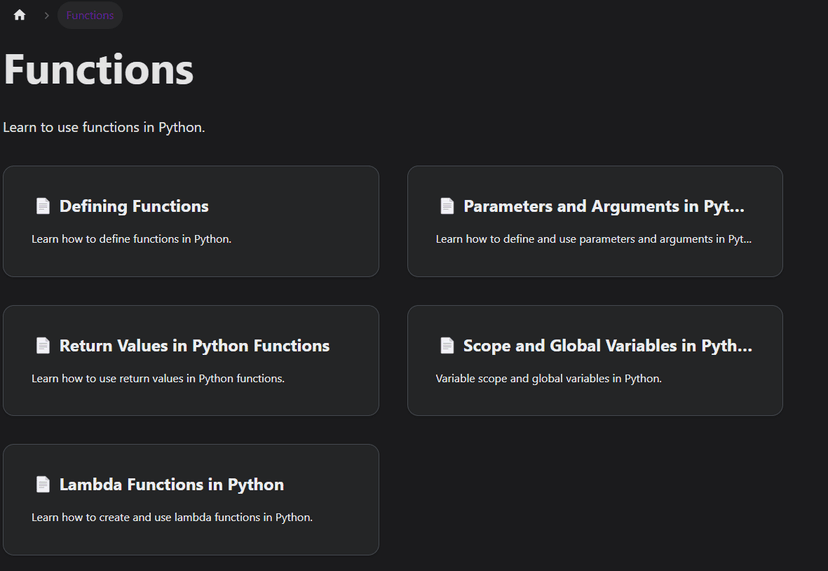Open the Parameters and Arguments in Python title

point(604,206)
